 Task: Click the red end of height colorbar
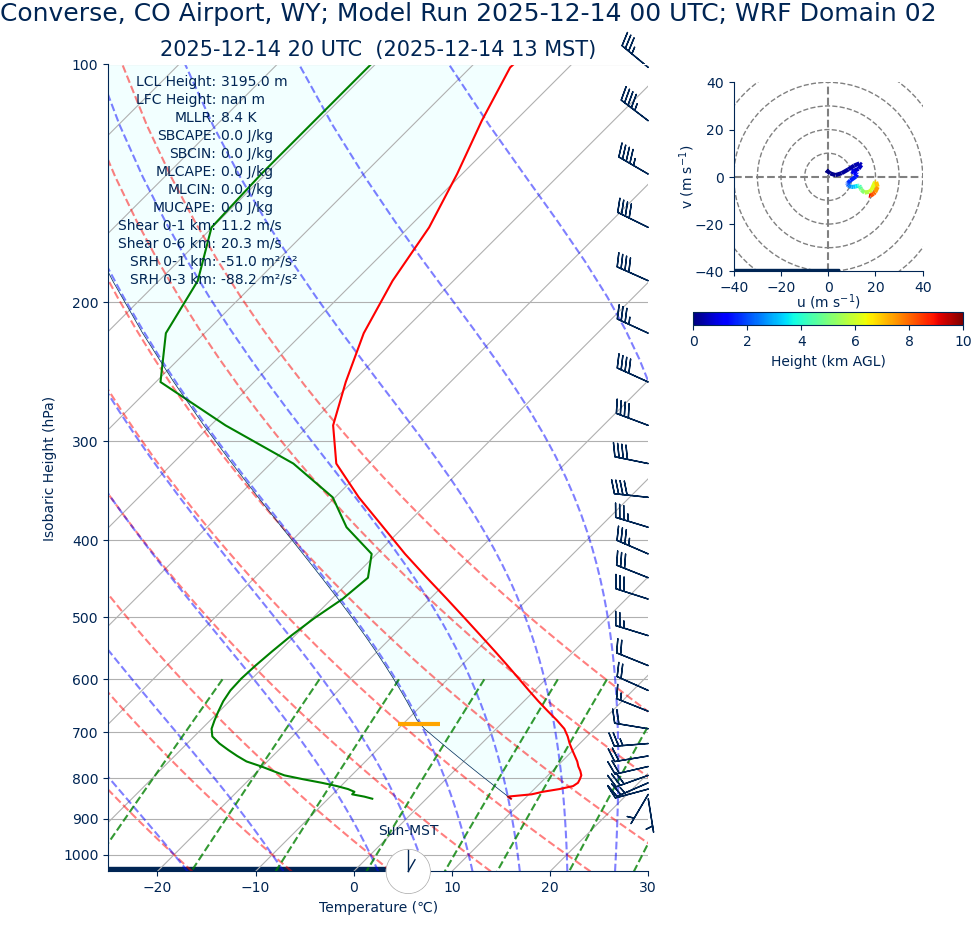[x=958, y=319]
